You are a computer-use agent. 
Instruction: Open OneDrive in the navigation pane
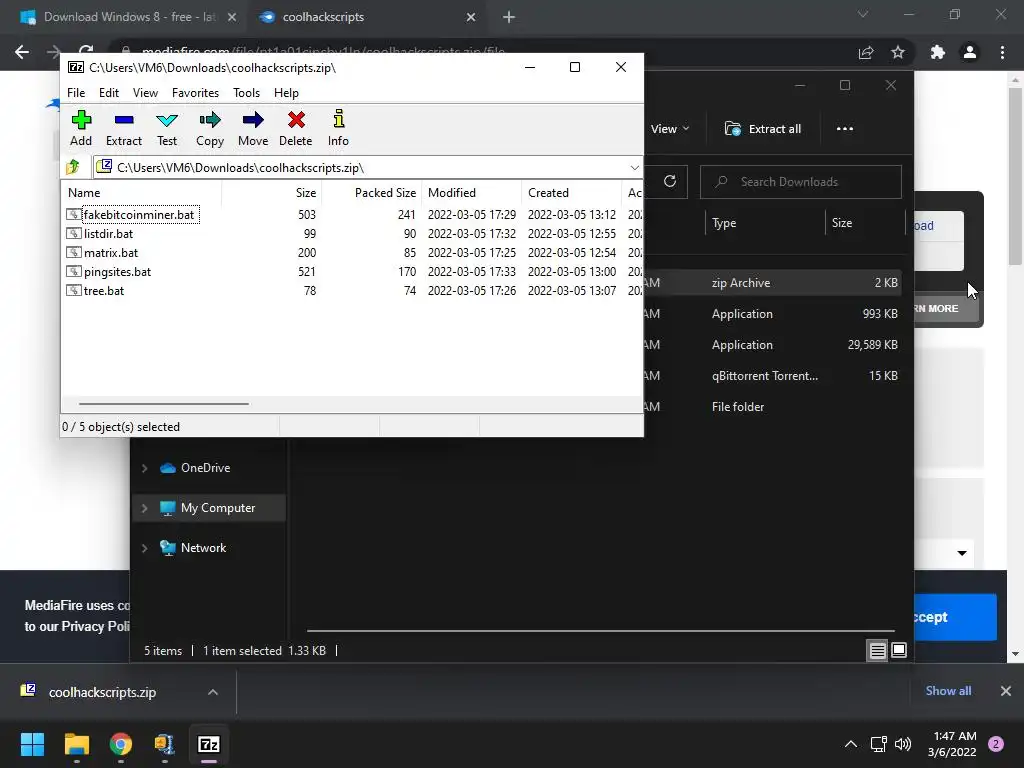(x=205, y=468)
